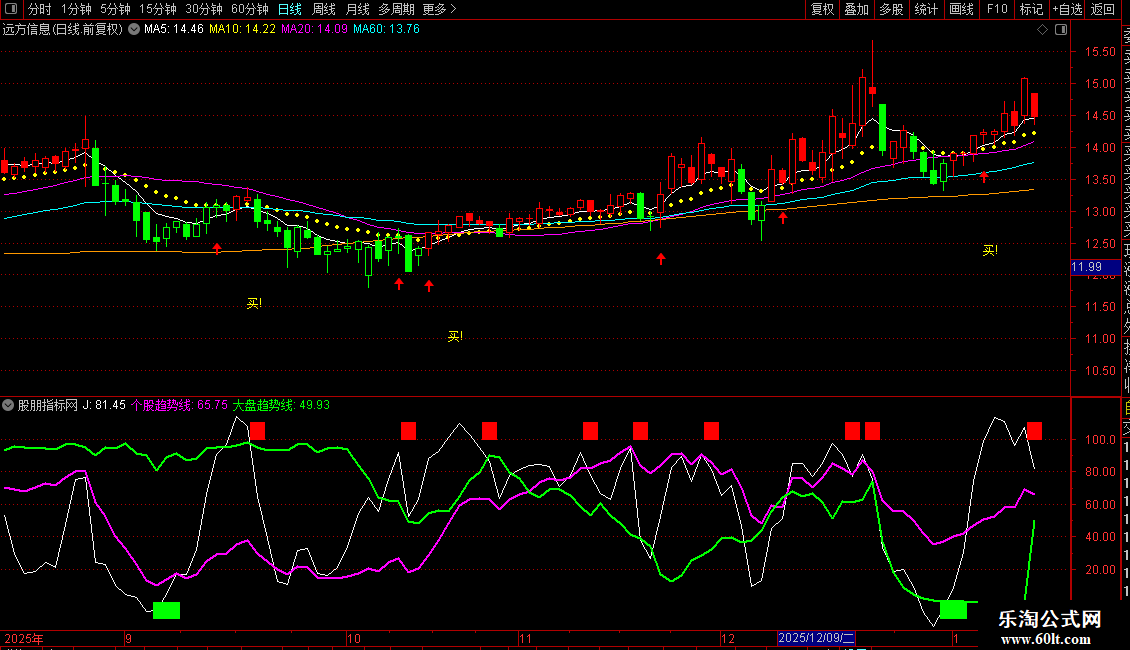The width and height of the screenshot is (1130, 650).
Task: Click the 大盘趋势线: 49.93 label
Action: click(x=281, y=405)
